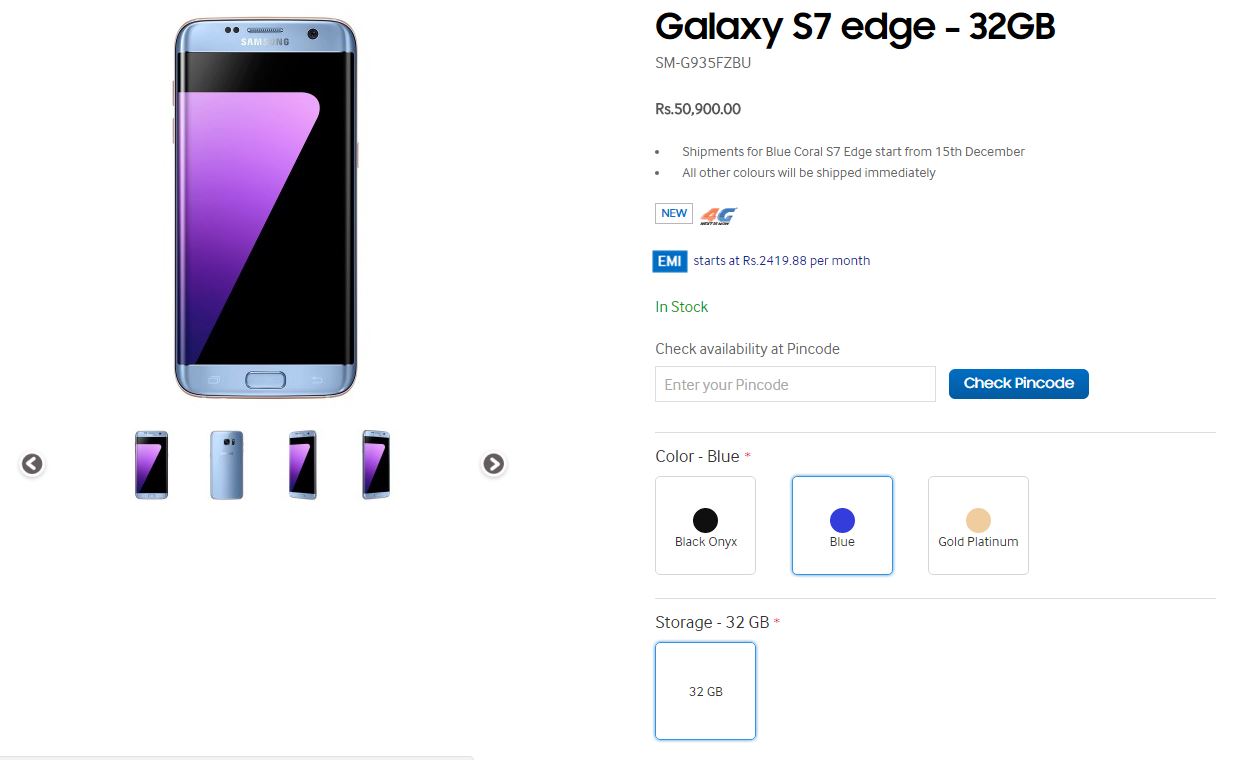Choose the Gold Platinum color option
Image resolution: width=1249 pixels, height=760 pixels.
click(978, 525)
